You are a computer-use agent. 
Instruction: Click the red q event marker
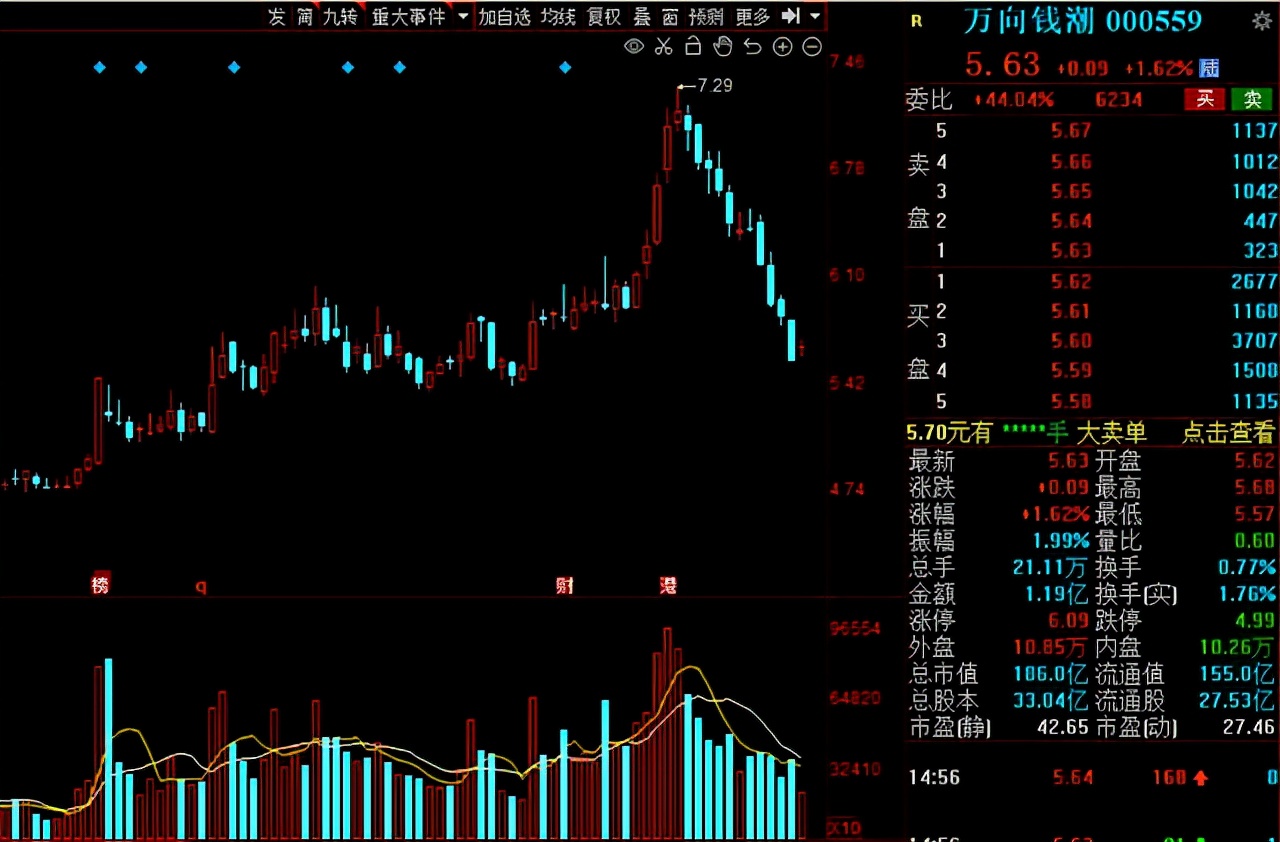pyautogui.click(x=200, y=587)
